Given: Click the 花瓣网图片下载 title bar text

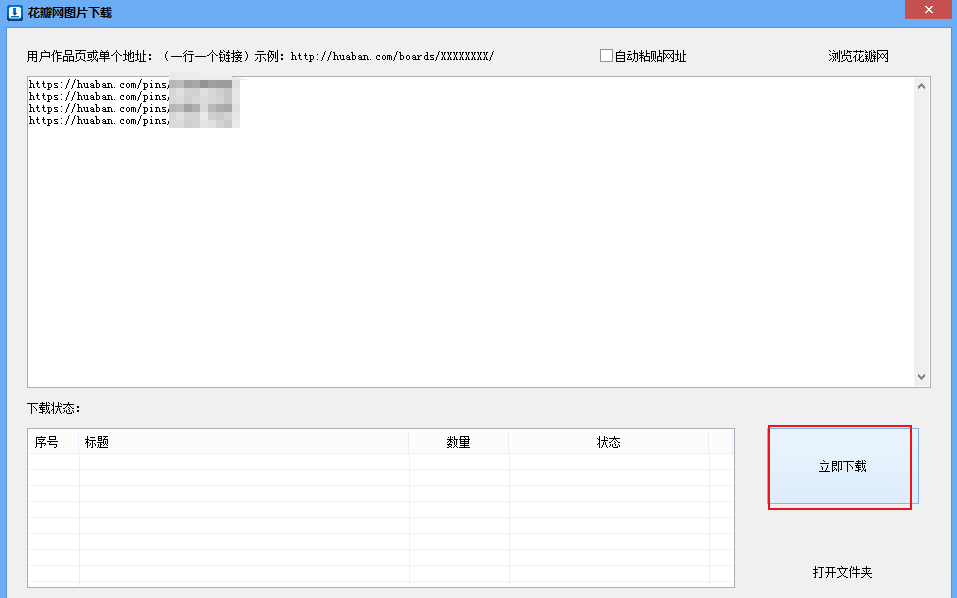Looking at the screenshot, I should click(x=70, y=13).
